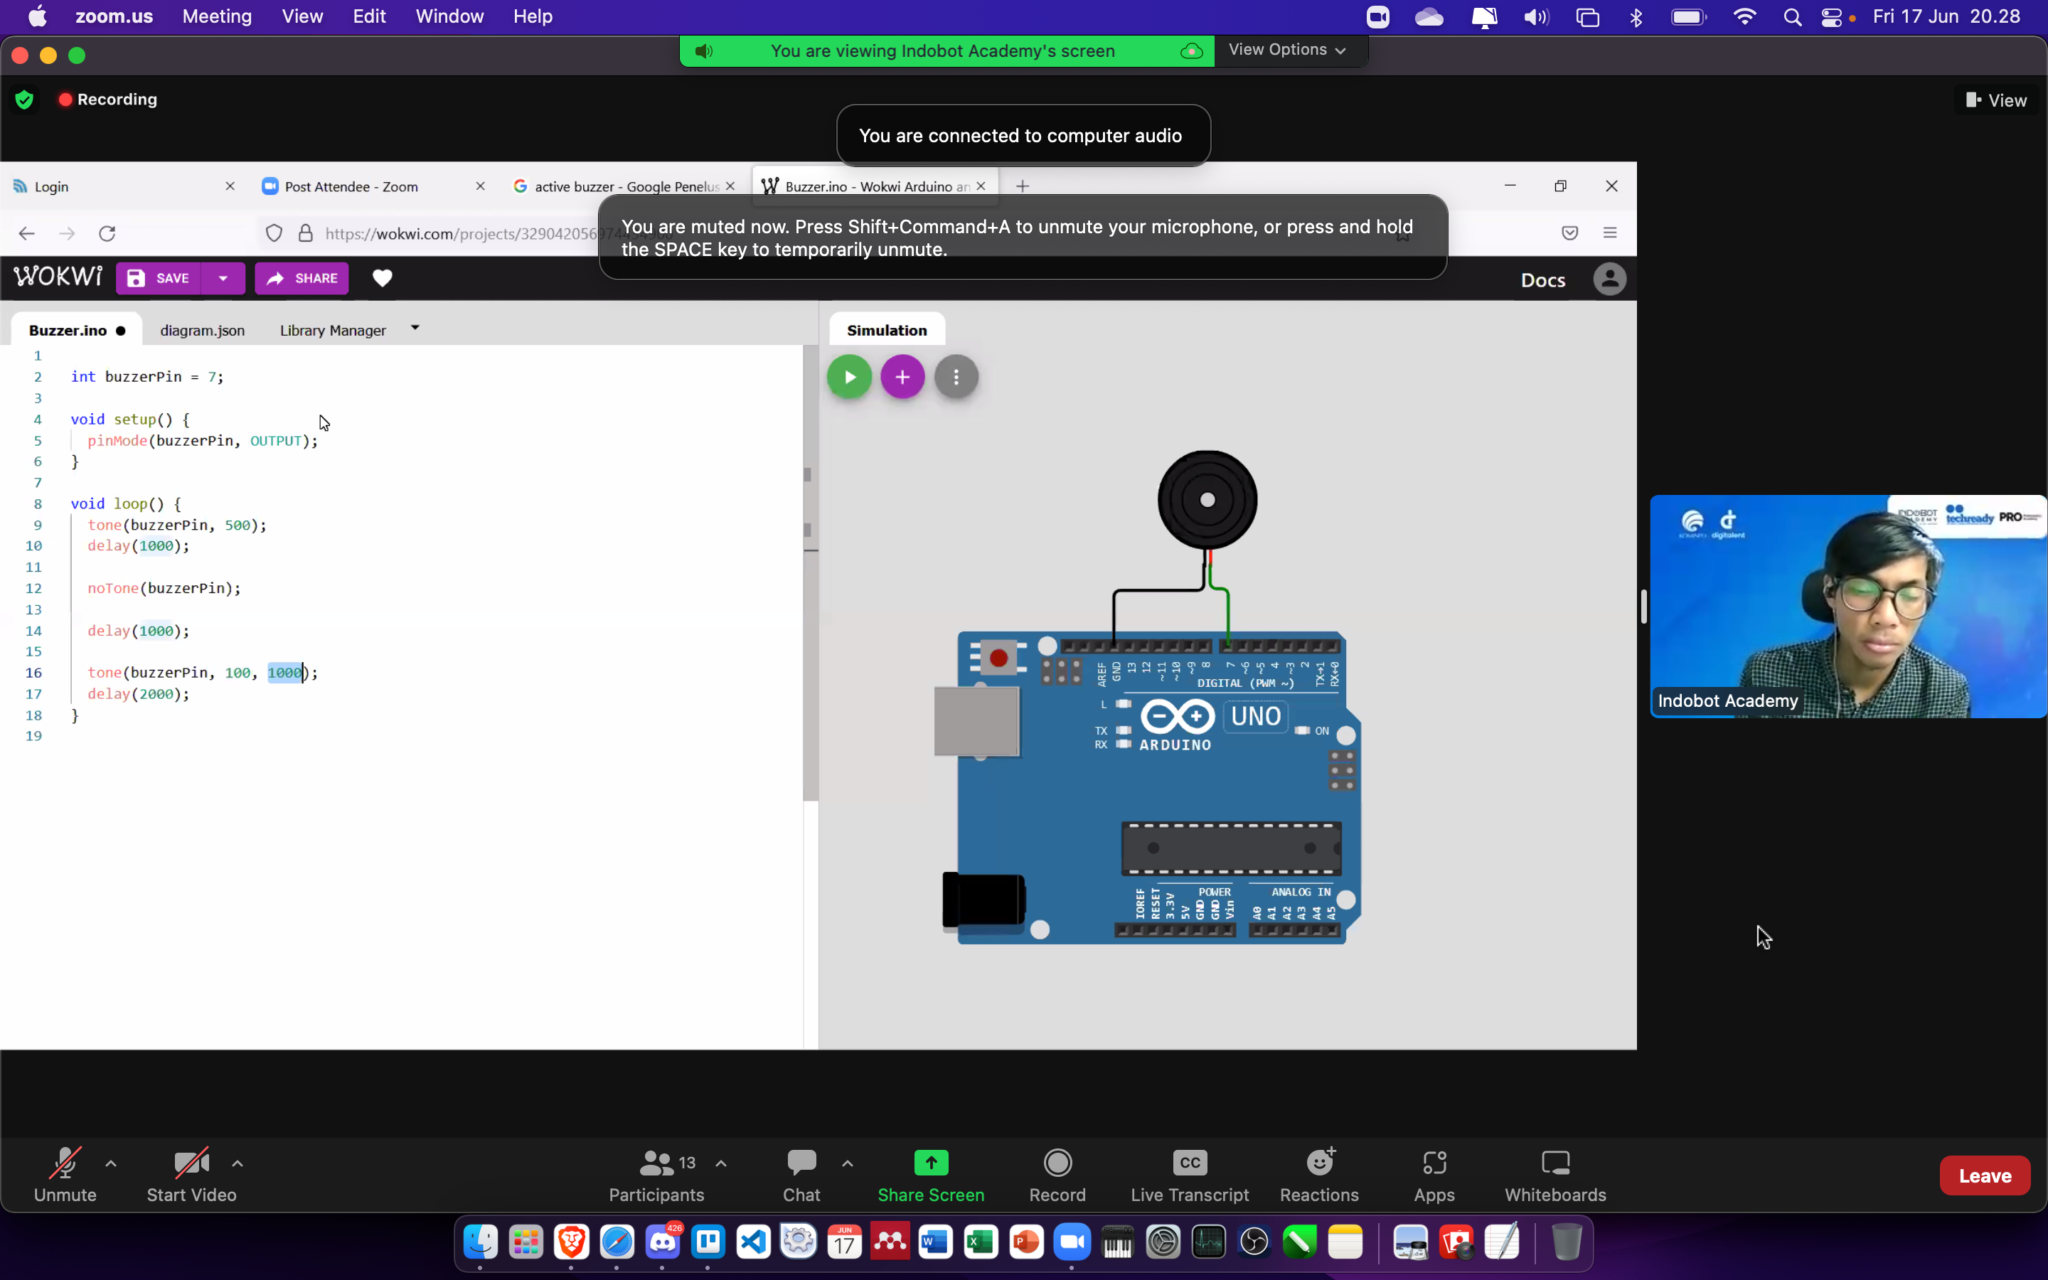Open the simulation three-dot menu

click(x=956, y=377)
